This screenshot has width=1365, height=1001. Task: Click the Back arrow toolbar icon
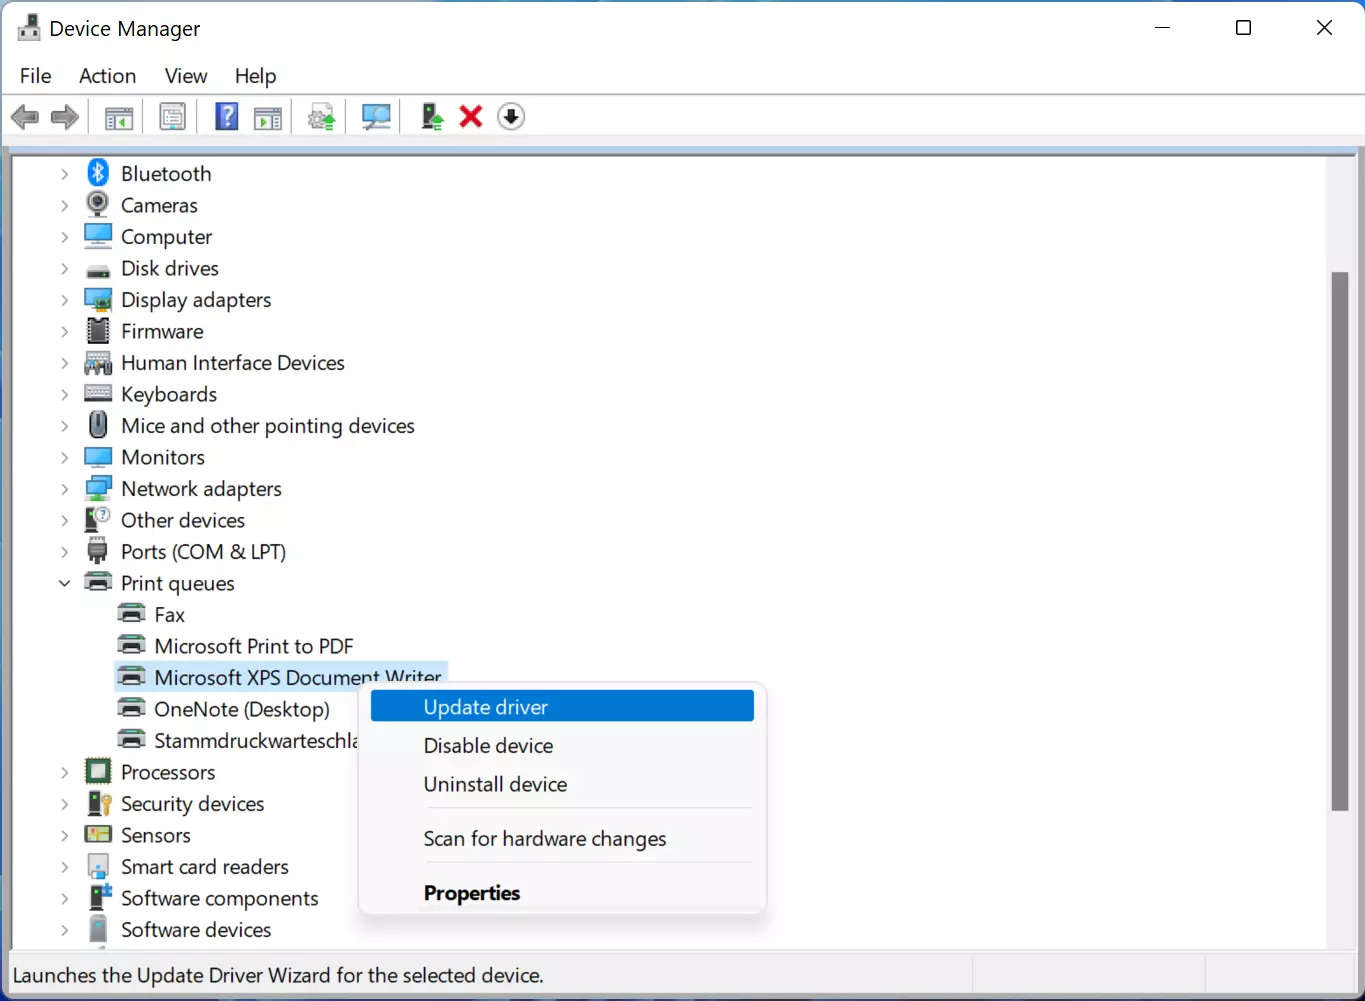click(x=25, y=117)
